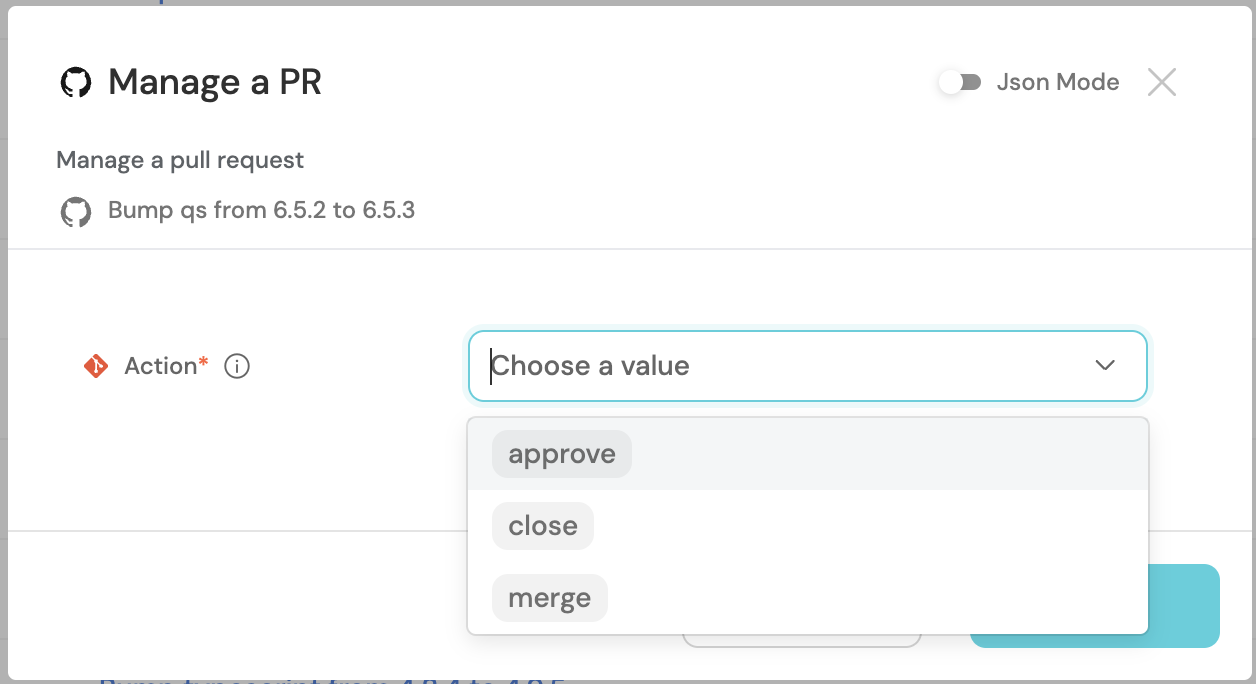Click the red required asterisk after Action
This screenshot has height=684, width=1256.
pos(204,361)
